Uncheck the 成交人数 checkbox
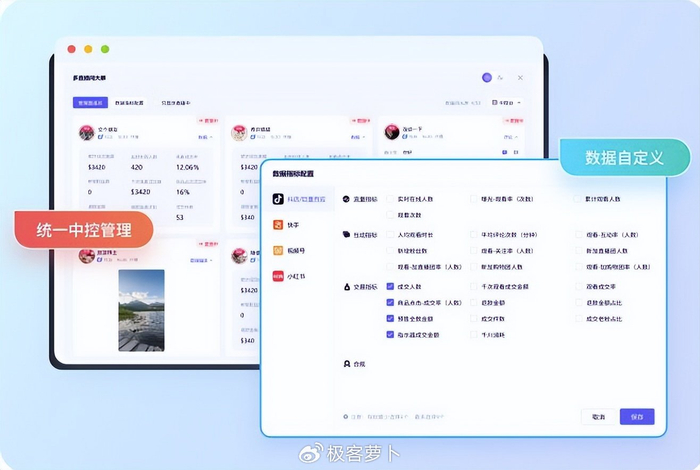Image resolution: width=700 pixels, height=470 pixels. [390, 287]
